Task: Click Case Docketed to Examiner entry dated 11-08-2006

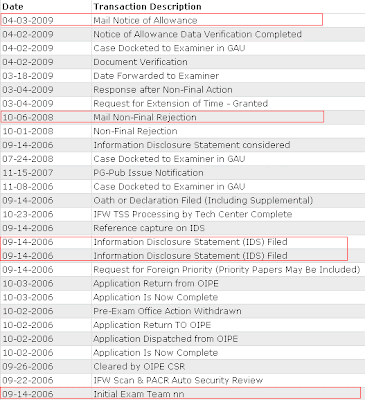Action: click(169, 187)
